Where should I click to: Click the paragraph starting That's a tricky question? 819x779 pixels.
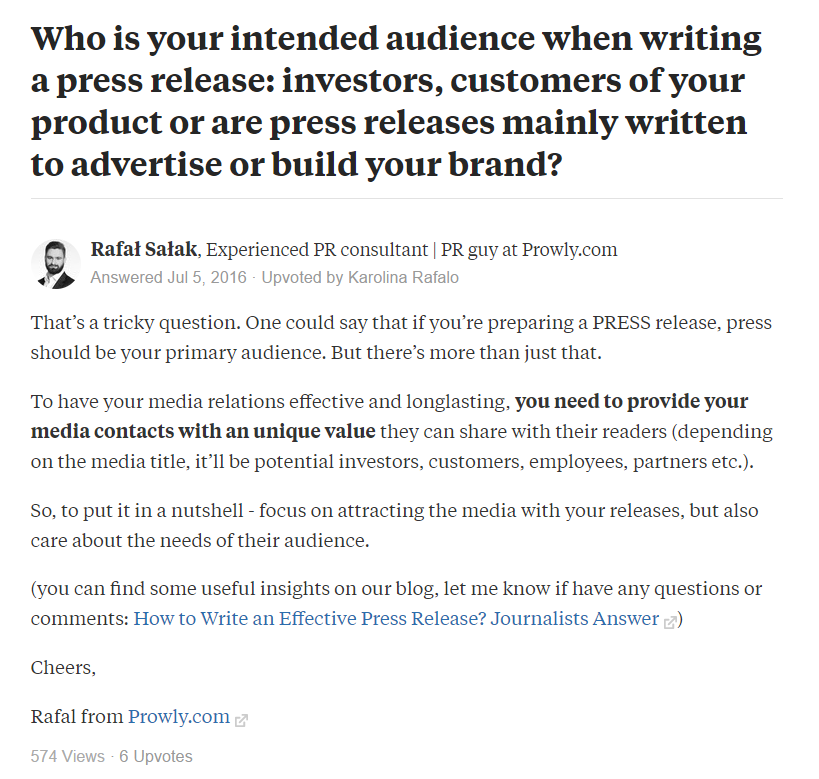click(400, 339)
